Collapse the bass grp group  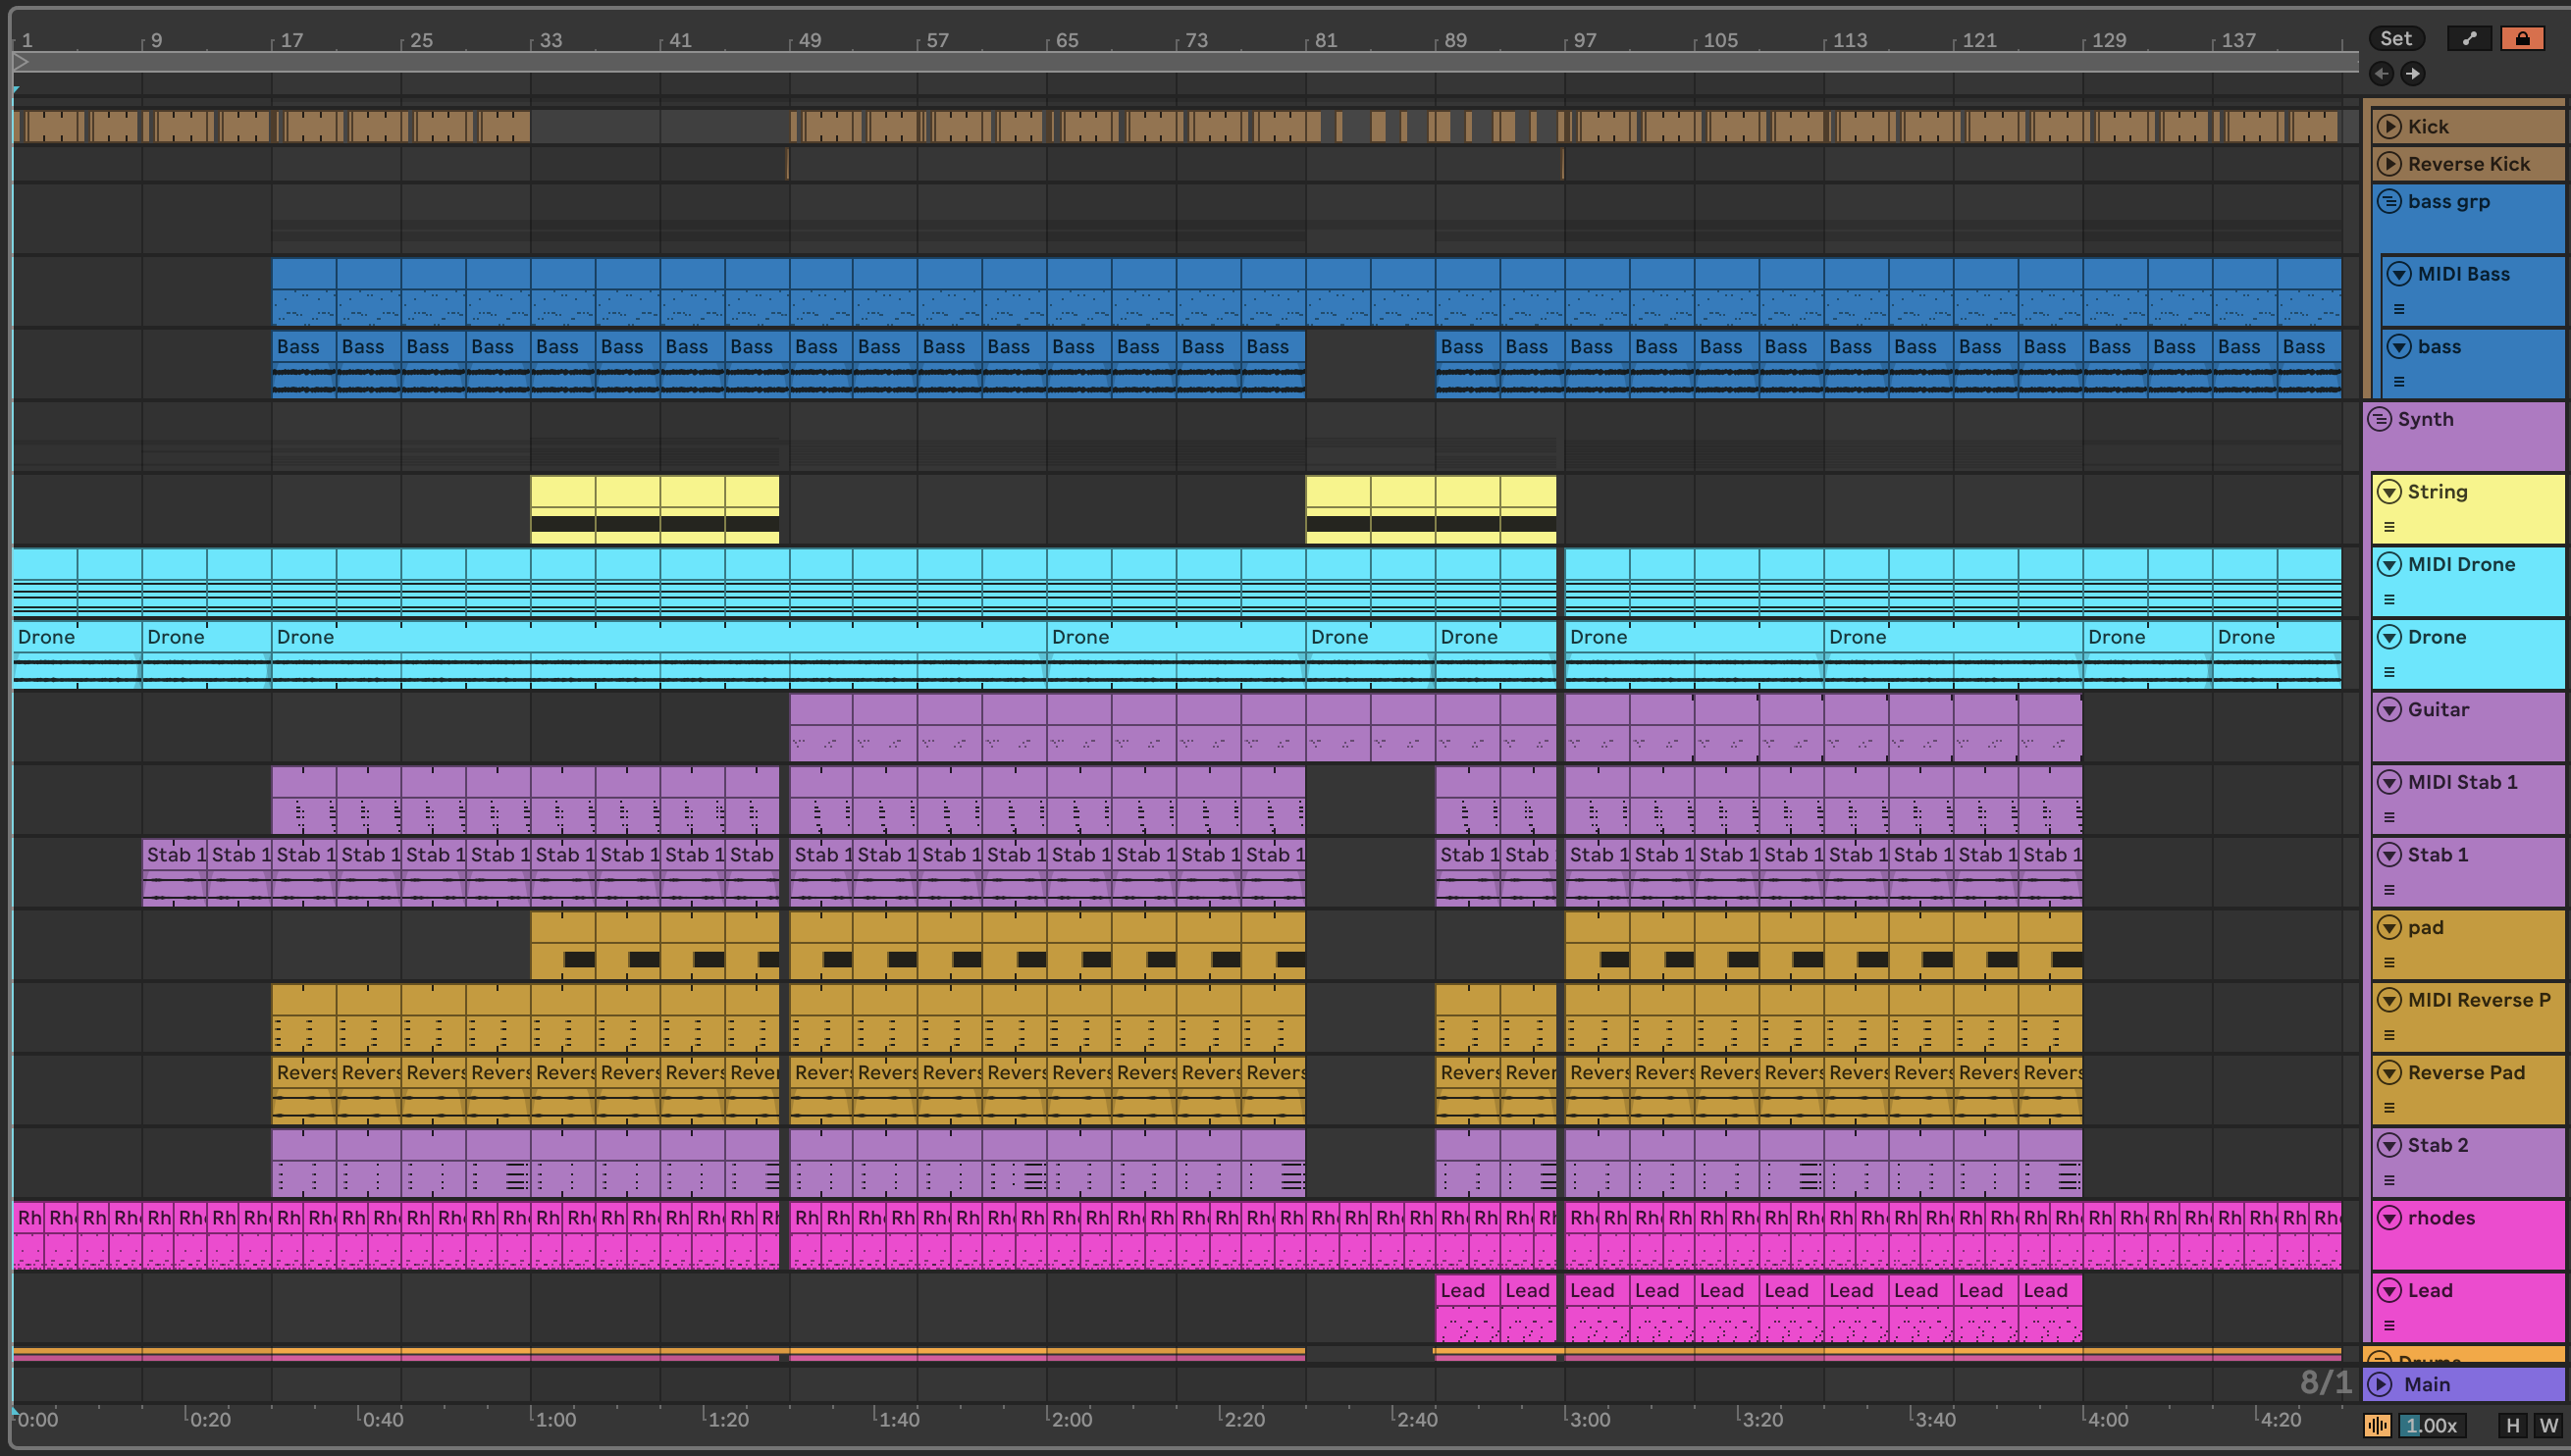coord(2389,201)
